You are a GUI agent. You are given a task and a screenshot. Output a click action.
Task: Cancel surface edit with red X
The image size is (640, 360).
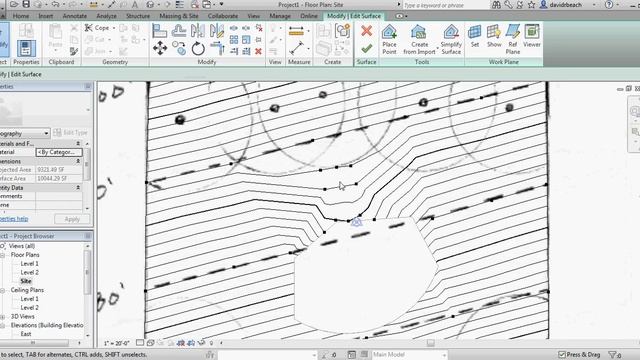coord(367,31)
